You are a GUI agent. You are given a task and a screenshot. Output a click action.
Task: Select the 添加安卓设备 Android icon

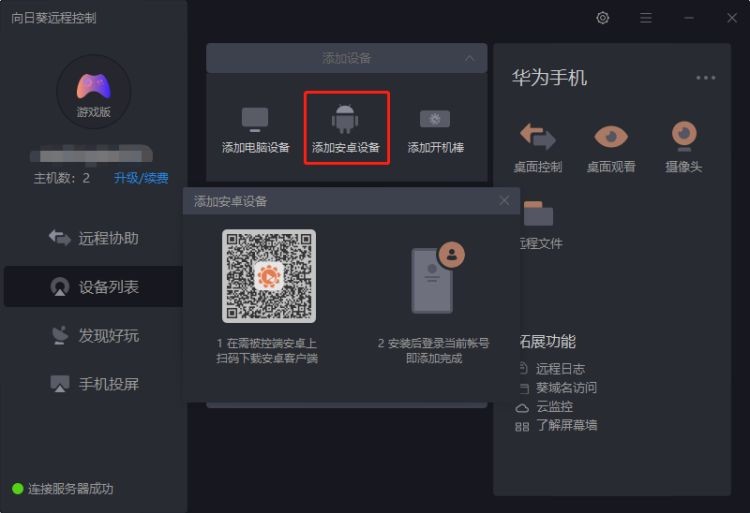pyautogui.click(x=346, y=120)
